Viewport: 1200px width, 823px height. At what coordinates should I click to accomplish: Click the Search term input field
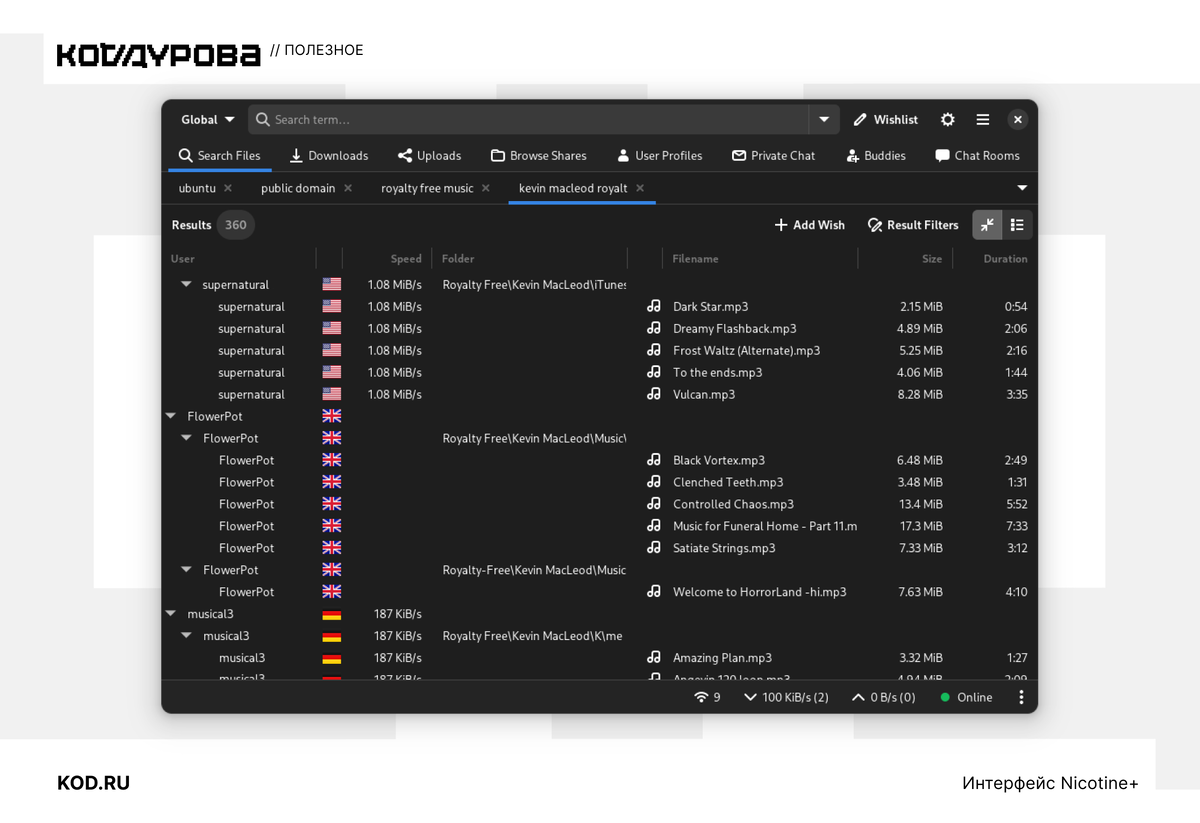[x=528, y=120]
